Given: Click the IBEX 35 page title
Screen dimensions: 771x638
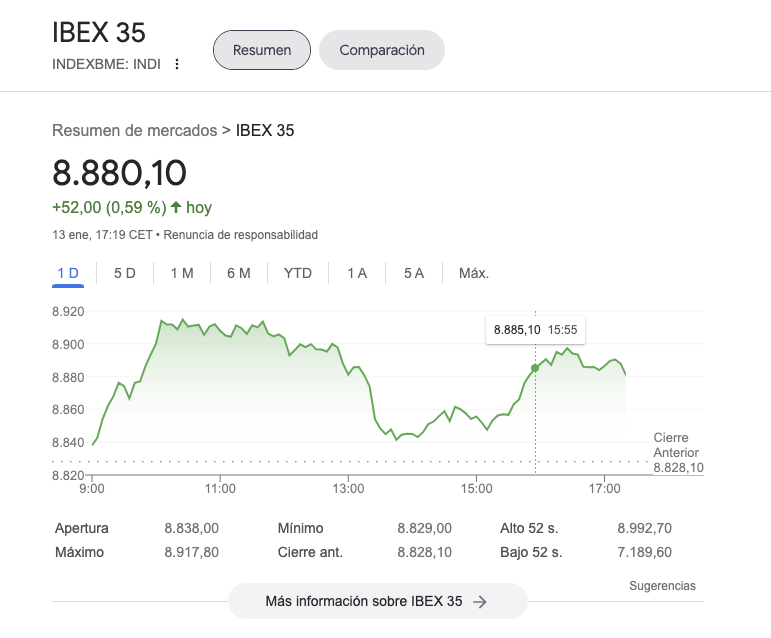Looking at the screenshot, I should click(x=99, y=33).
